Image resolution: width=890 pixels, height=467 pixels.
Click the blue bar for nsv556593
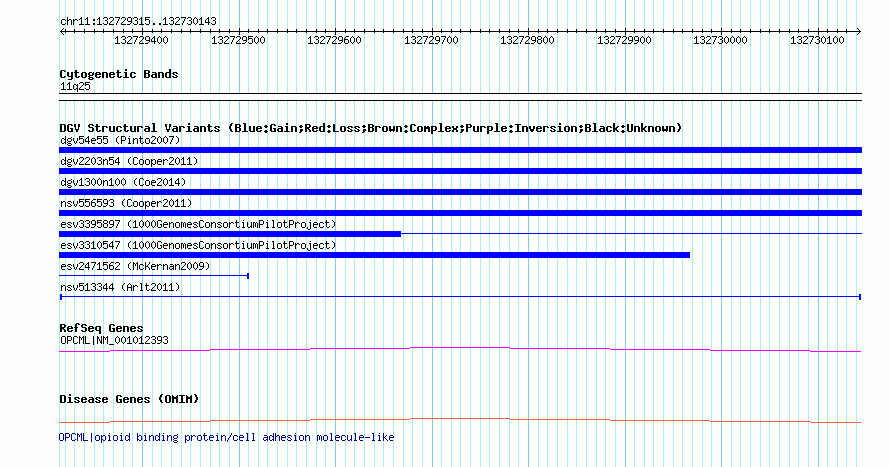pos(460,213)
